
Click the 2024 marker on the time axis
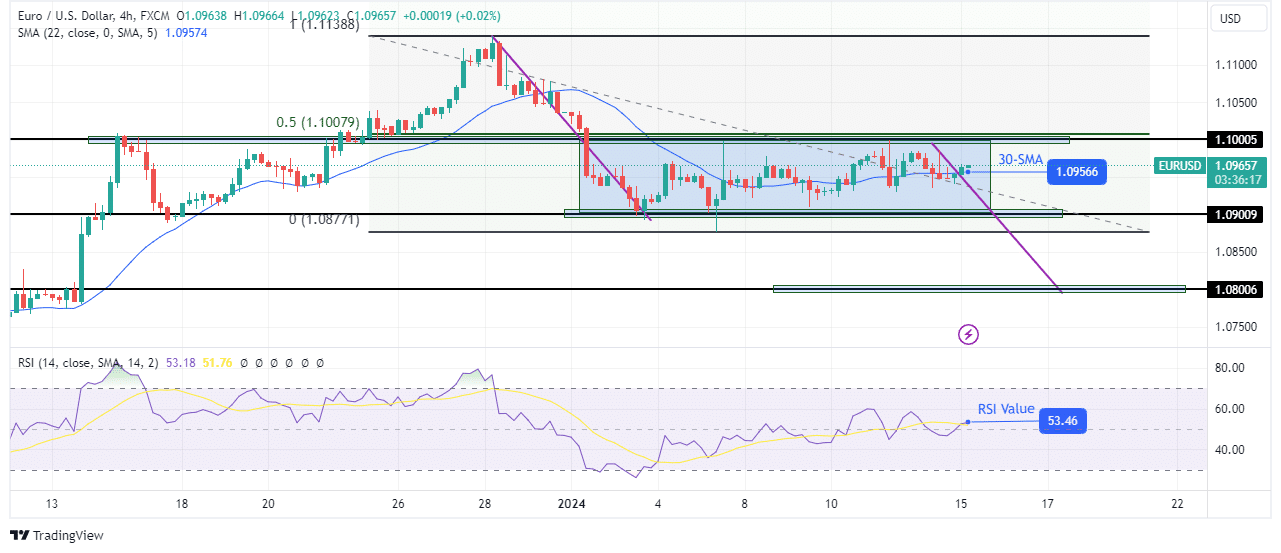(570, 503)
